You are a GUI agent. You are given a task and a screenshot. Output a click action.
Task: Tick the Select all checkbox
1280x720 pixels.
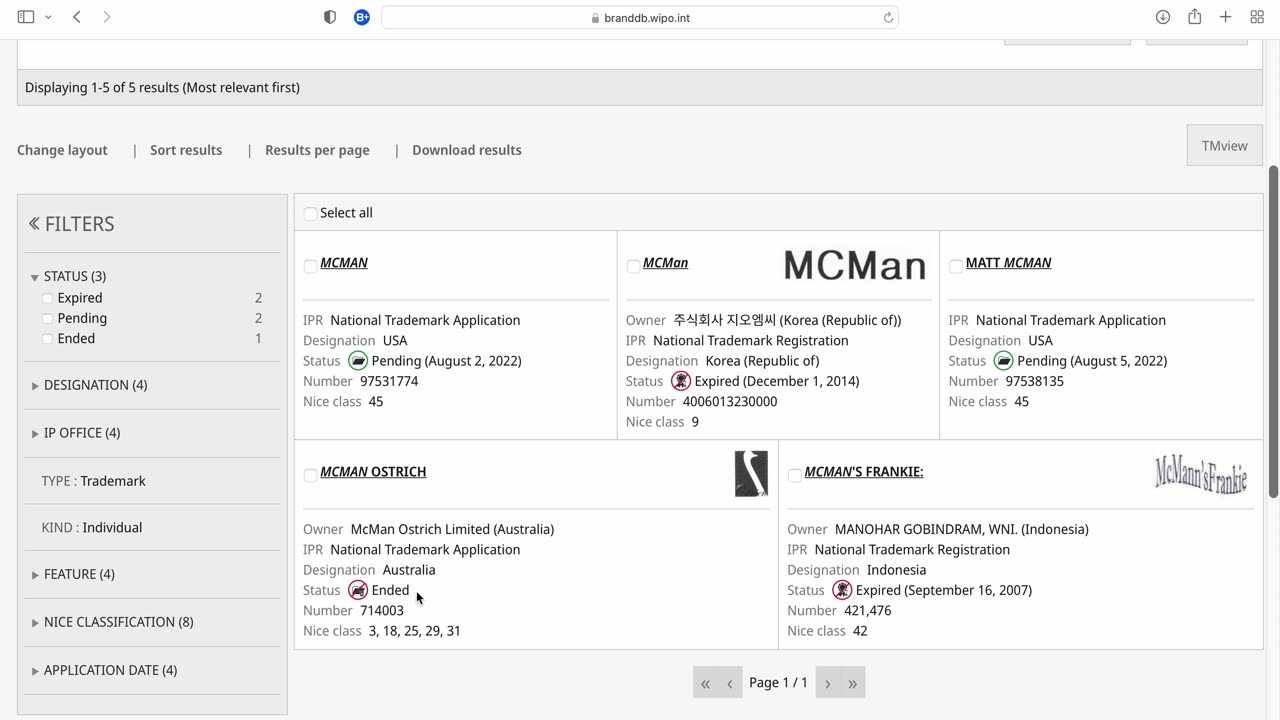tap(310, 213)
